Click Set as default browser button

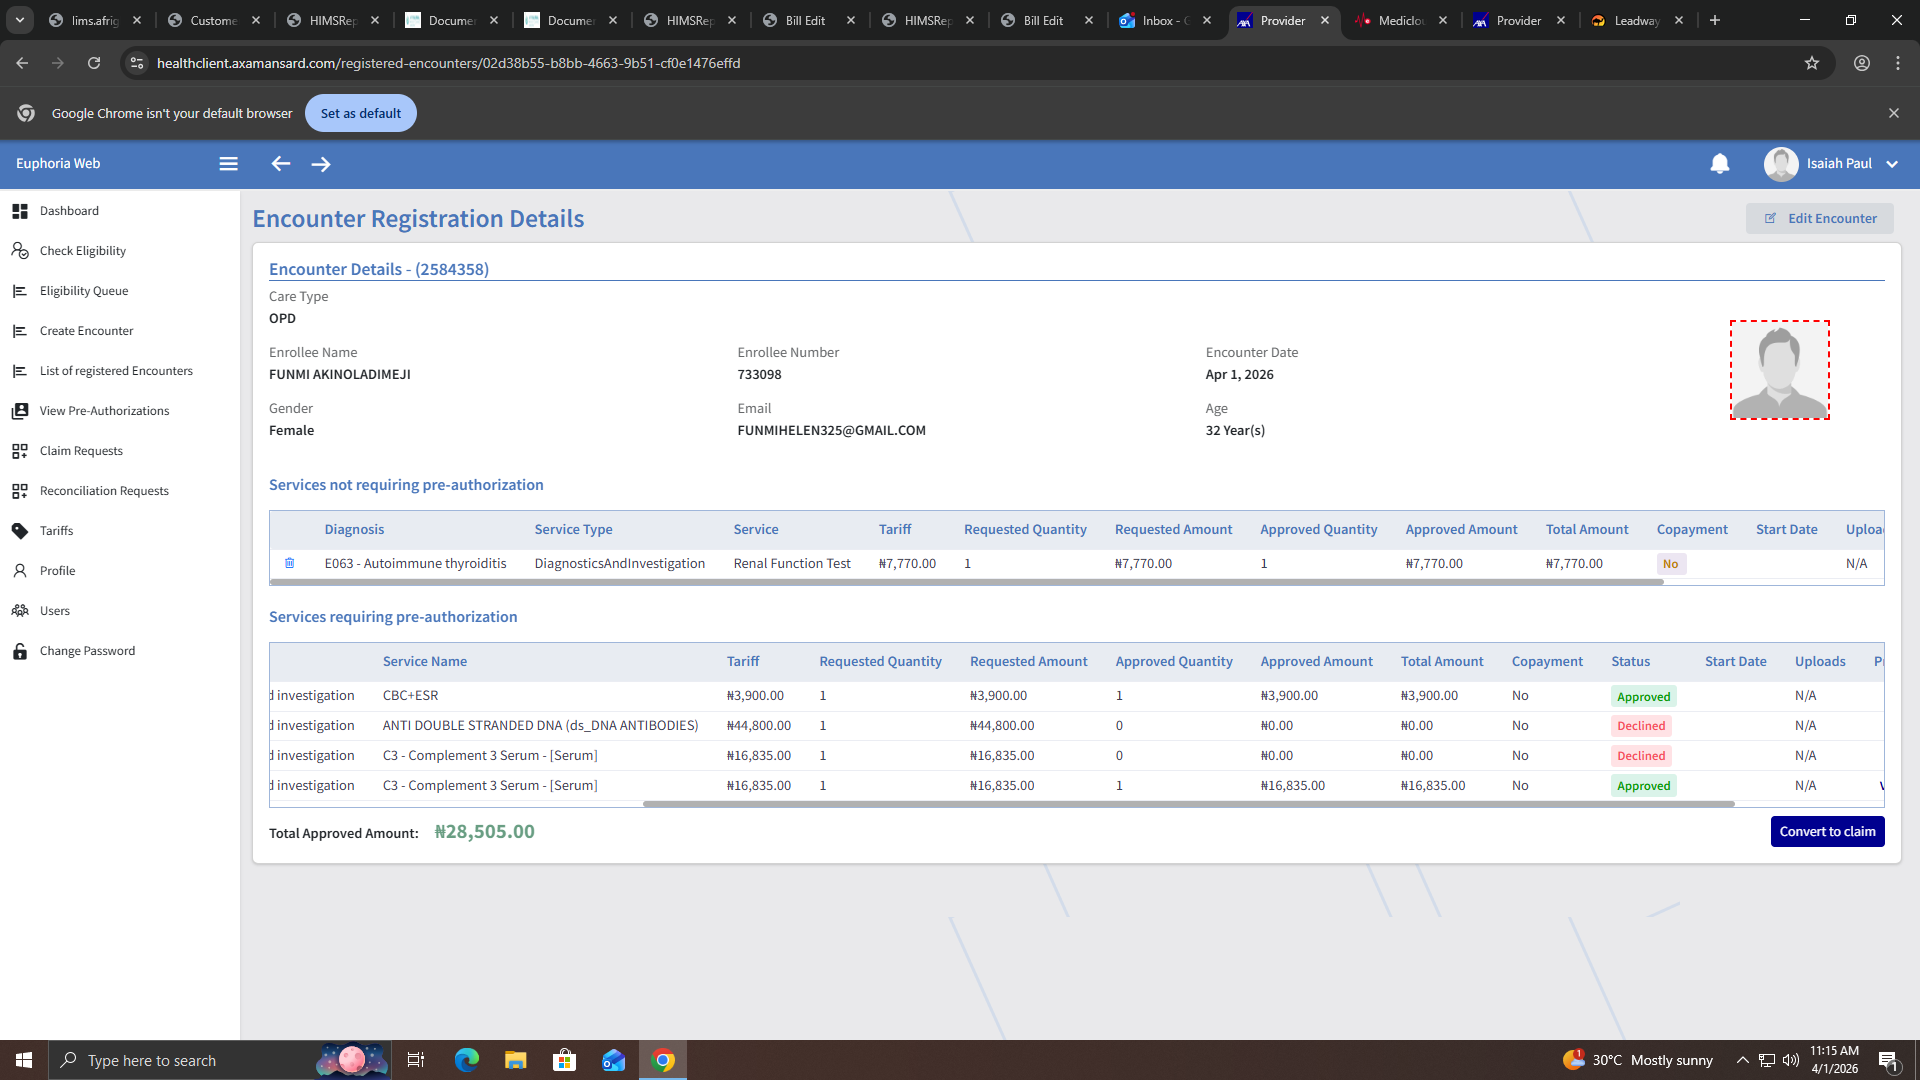(x=360, y=113)
